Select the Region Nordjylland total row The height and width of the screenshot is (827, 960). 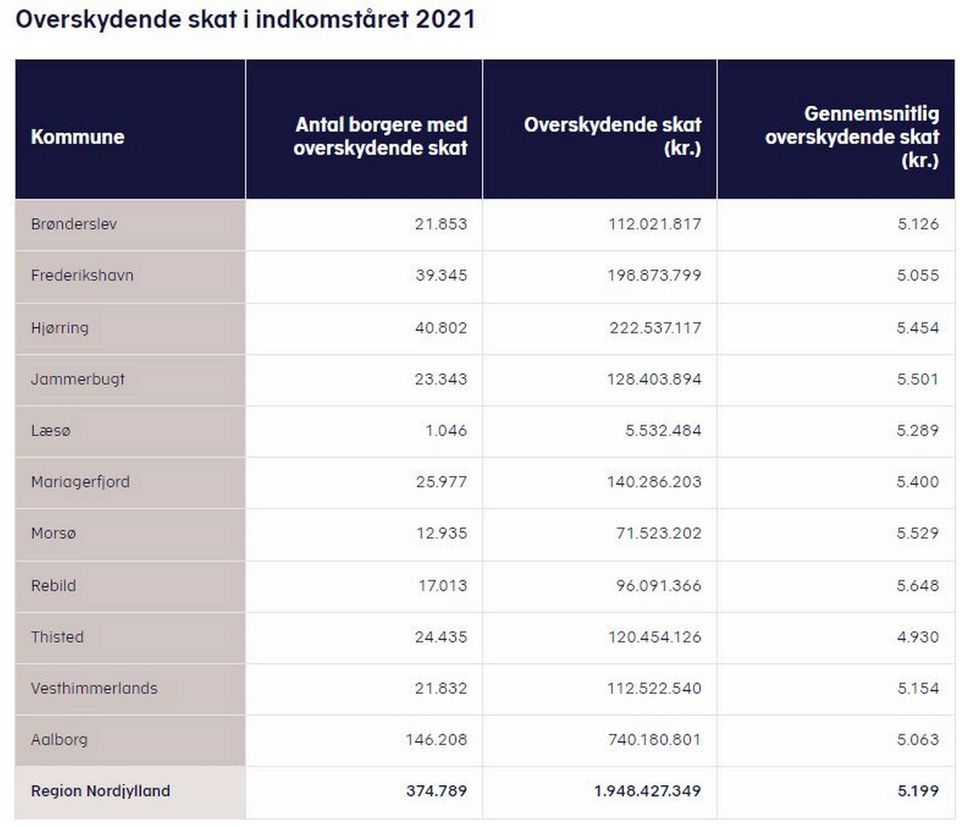click(x=484, y=791)
